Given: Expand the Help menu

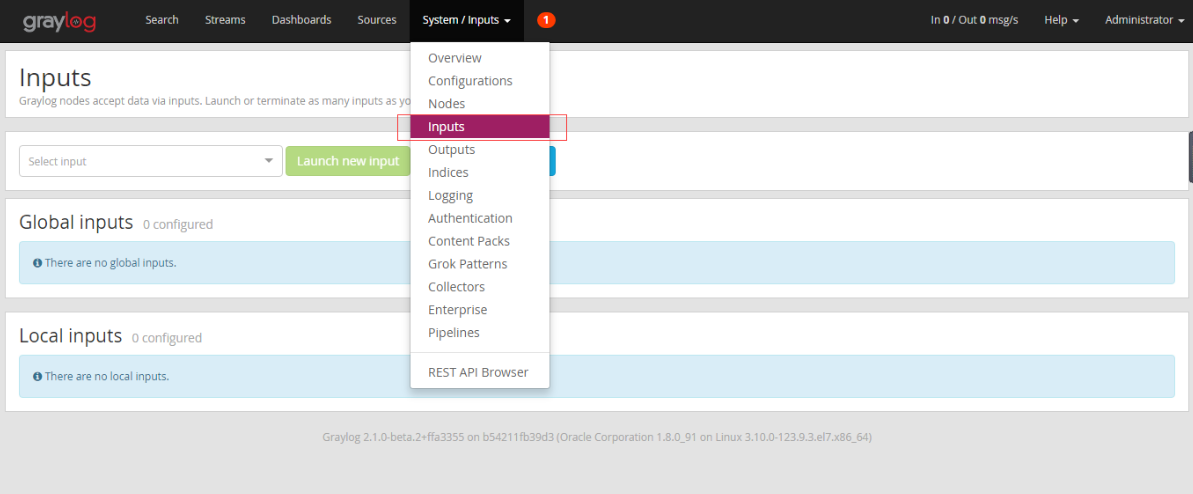Looking at the screenshot, I should (x=1061, y=21).
